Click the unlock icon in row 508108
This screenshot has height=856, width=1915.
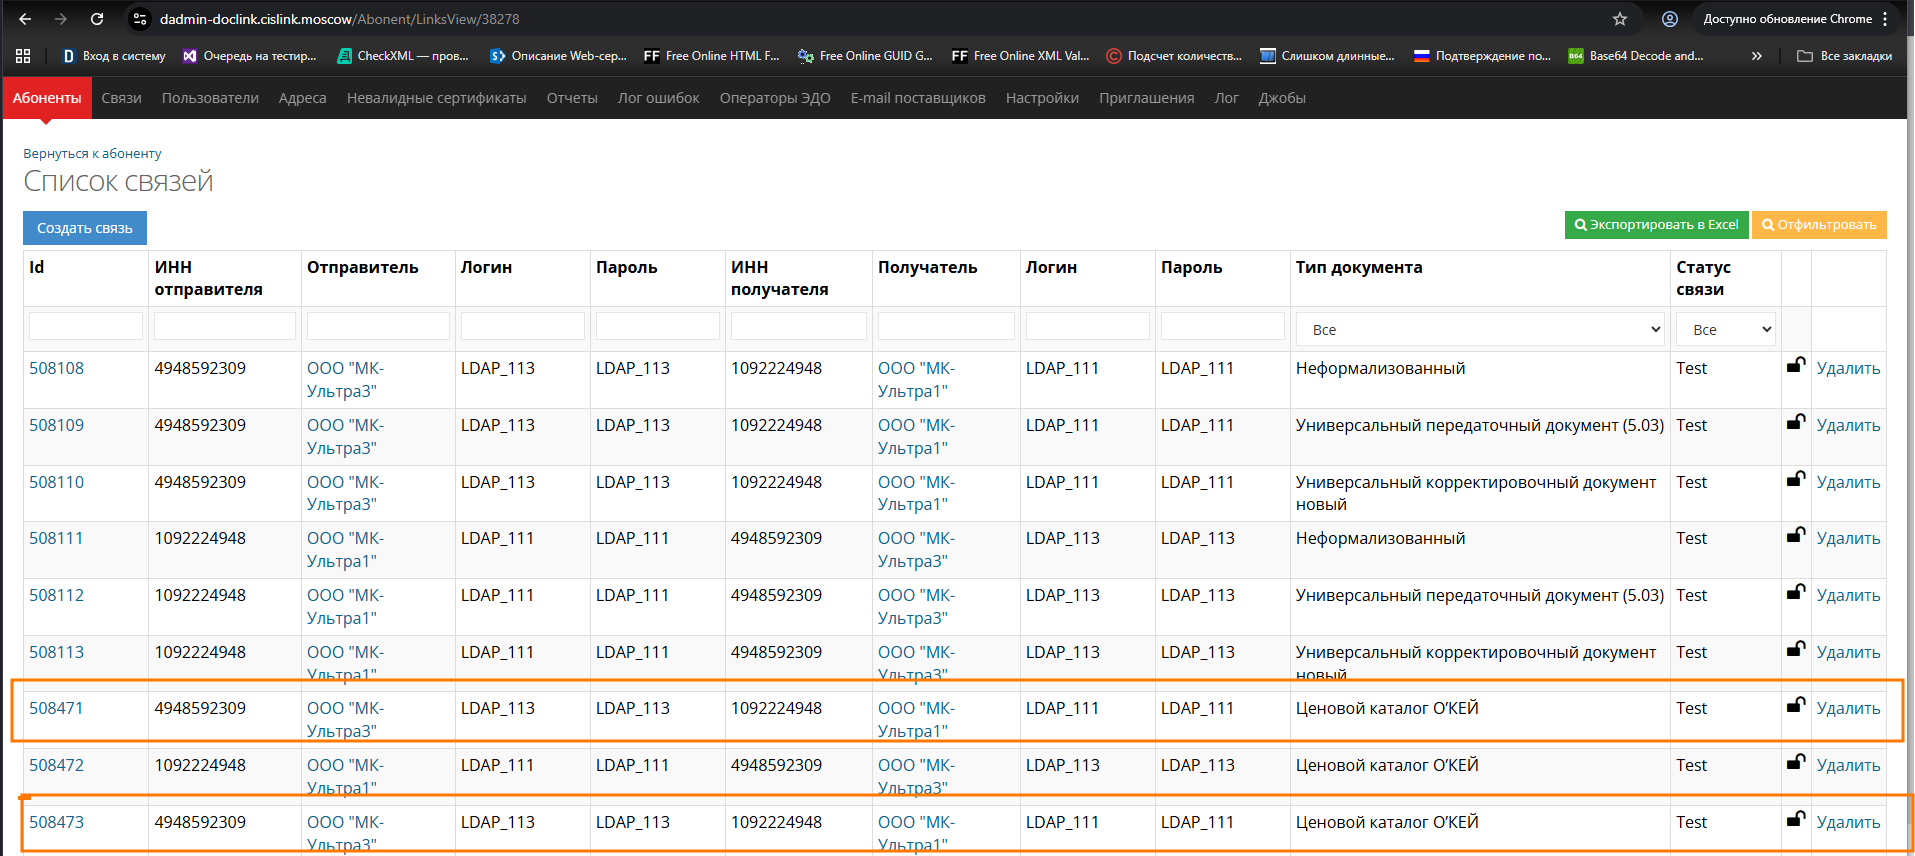point(1795,366)
